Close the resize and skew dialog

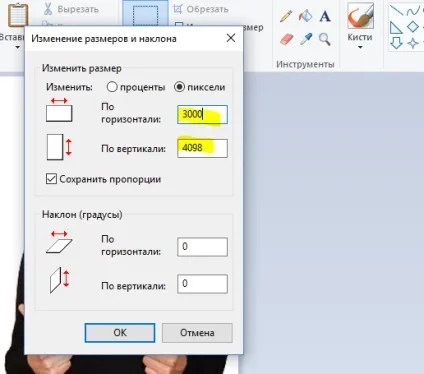pos(231,38)
